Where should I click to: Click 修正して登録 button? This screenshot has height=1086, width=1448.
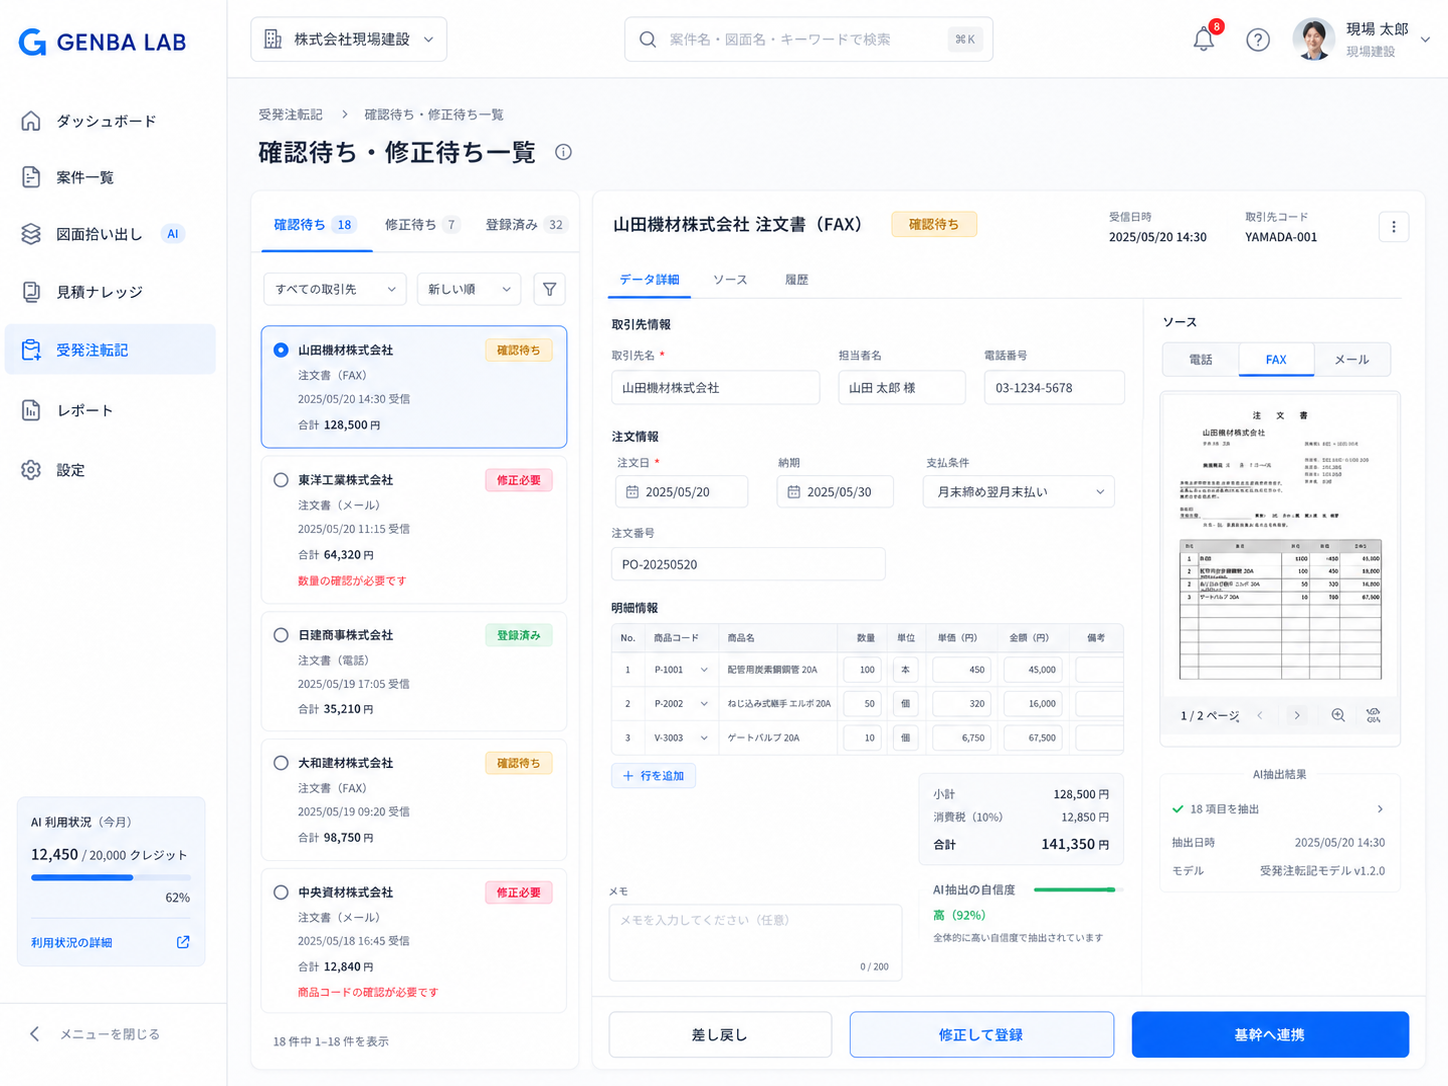click(981, 1034)
